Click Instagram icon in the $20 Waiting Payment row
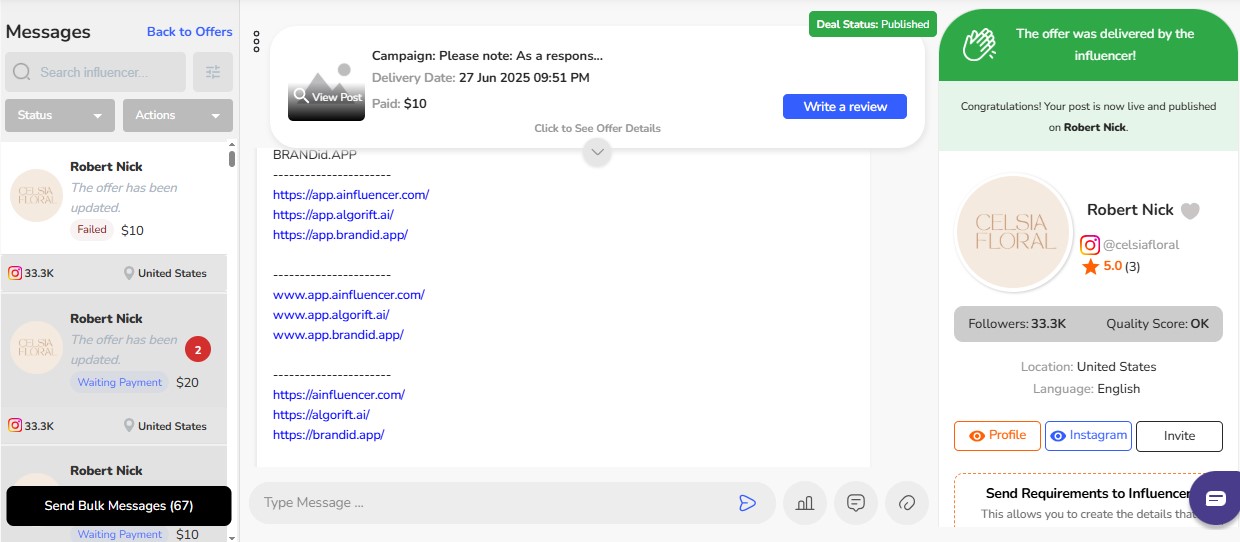 pos(15,426)
